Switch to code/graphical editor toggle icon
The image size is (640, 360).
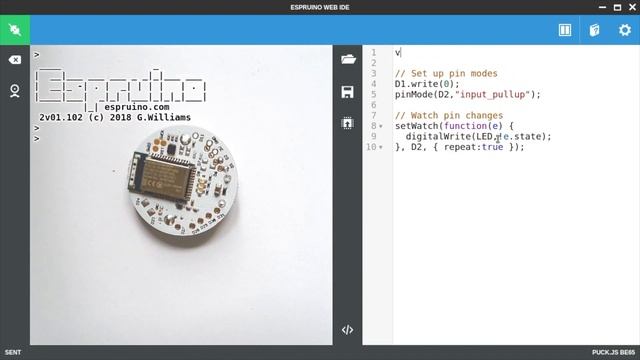click(347, 330)
